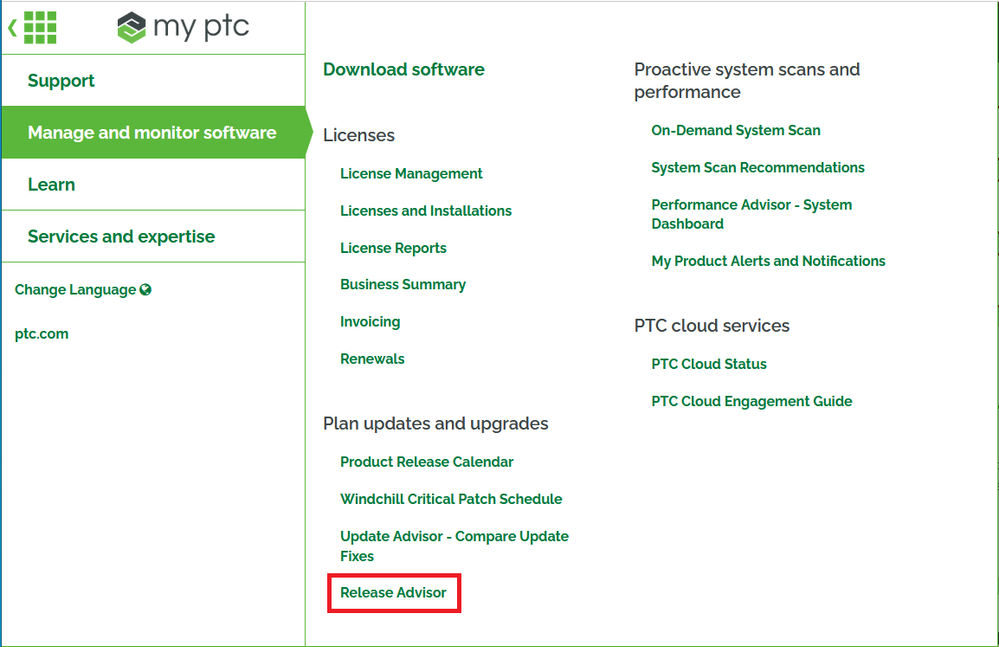Open Performance Advisor - System Dashboard link

[751, 214]
